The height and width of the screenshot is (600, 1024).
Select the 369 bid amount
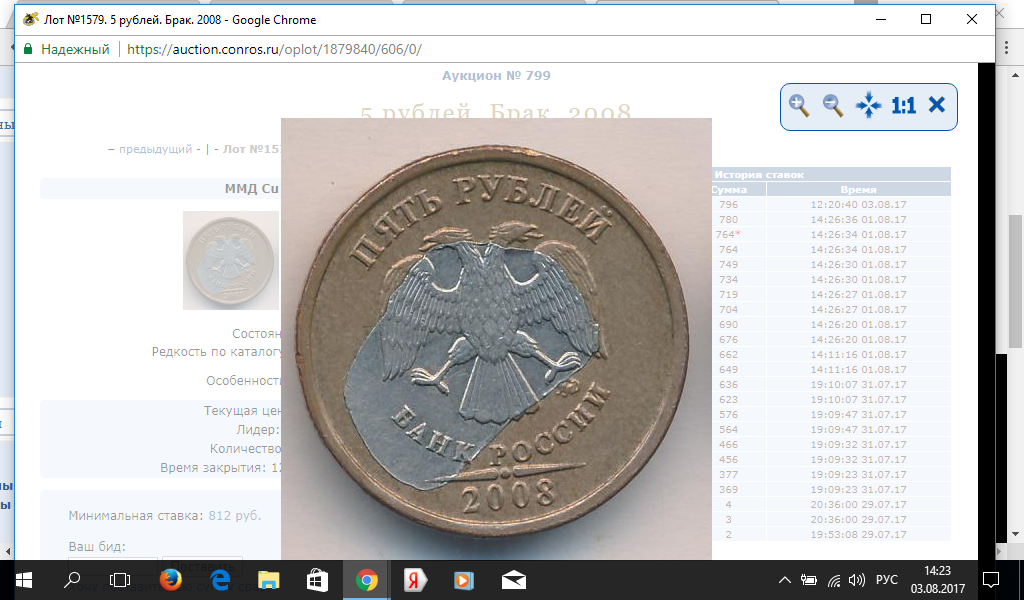728,490
